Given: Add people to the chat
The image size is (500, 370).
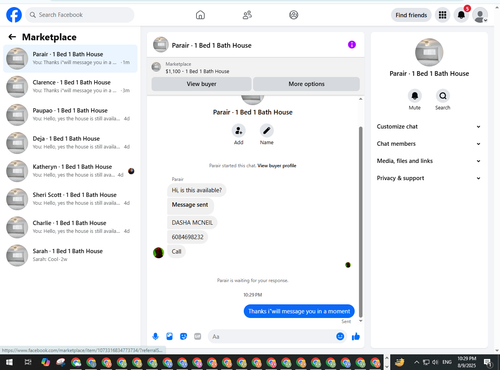Looking at the screenshot, I should pos(239,131).
